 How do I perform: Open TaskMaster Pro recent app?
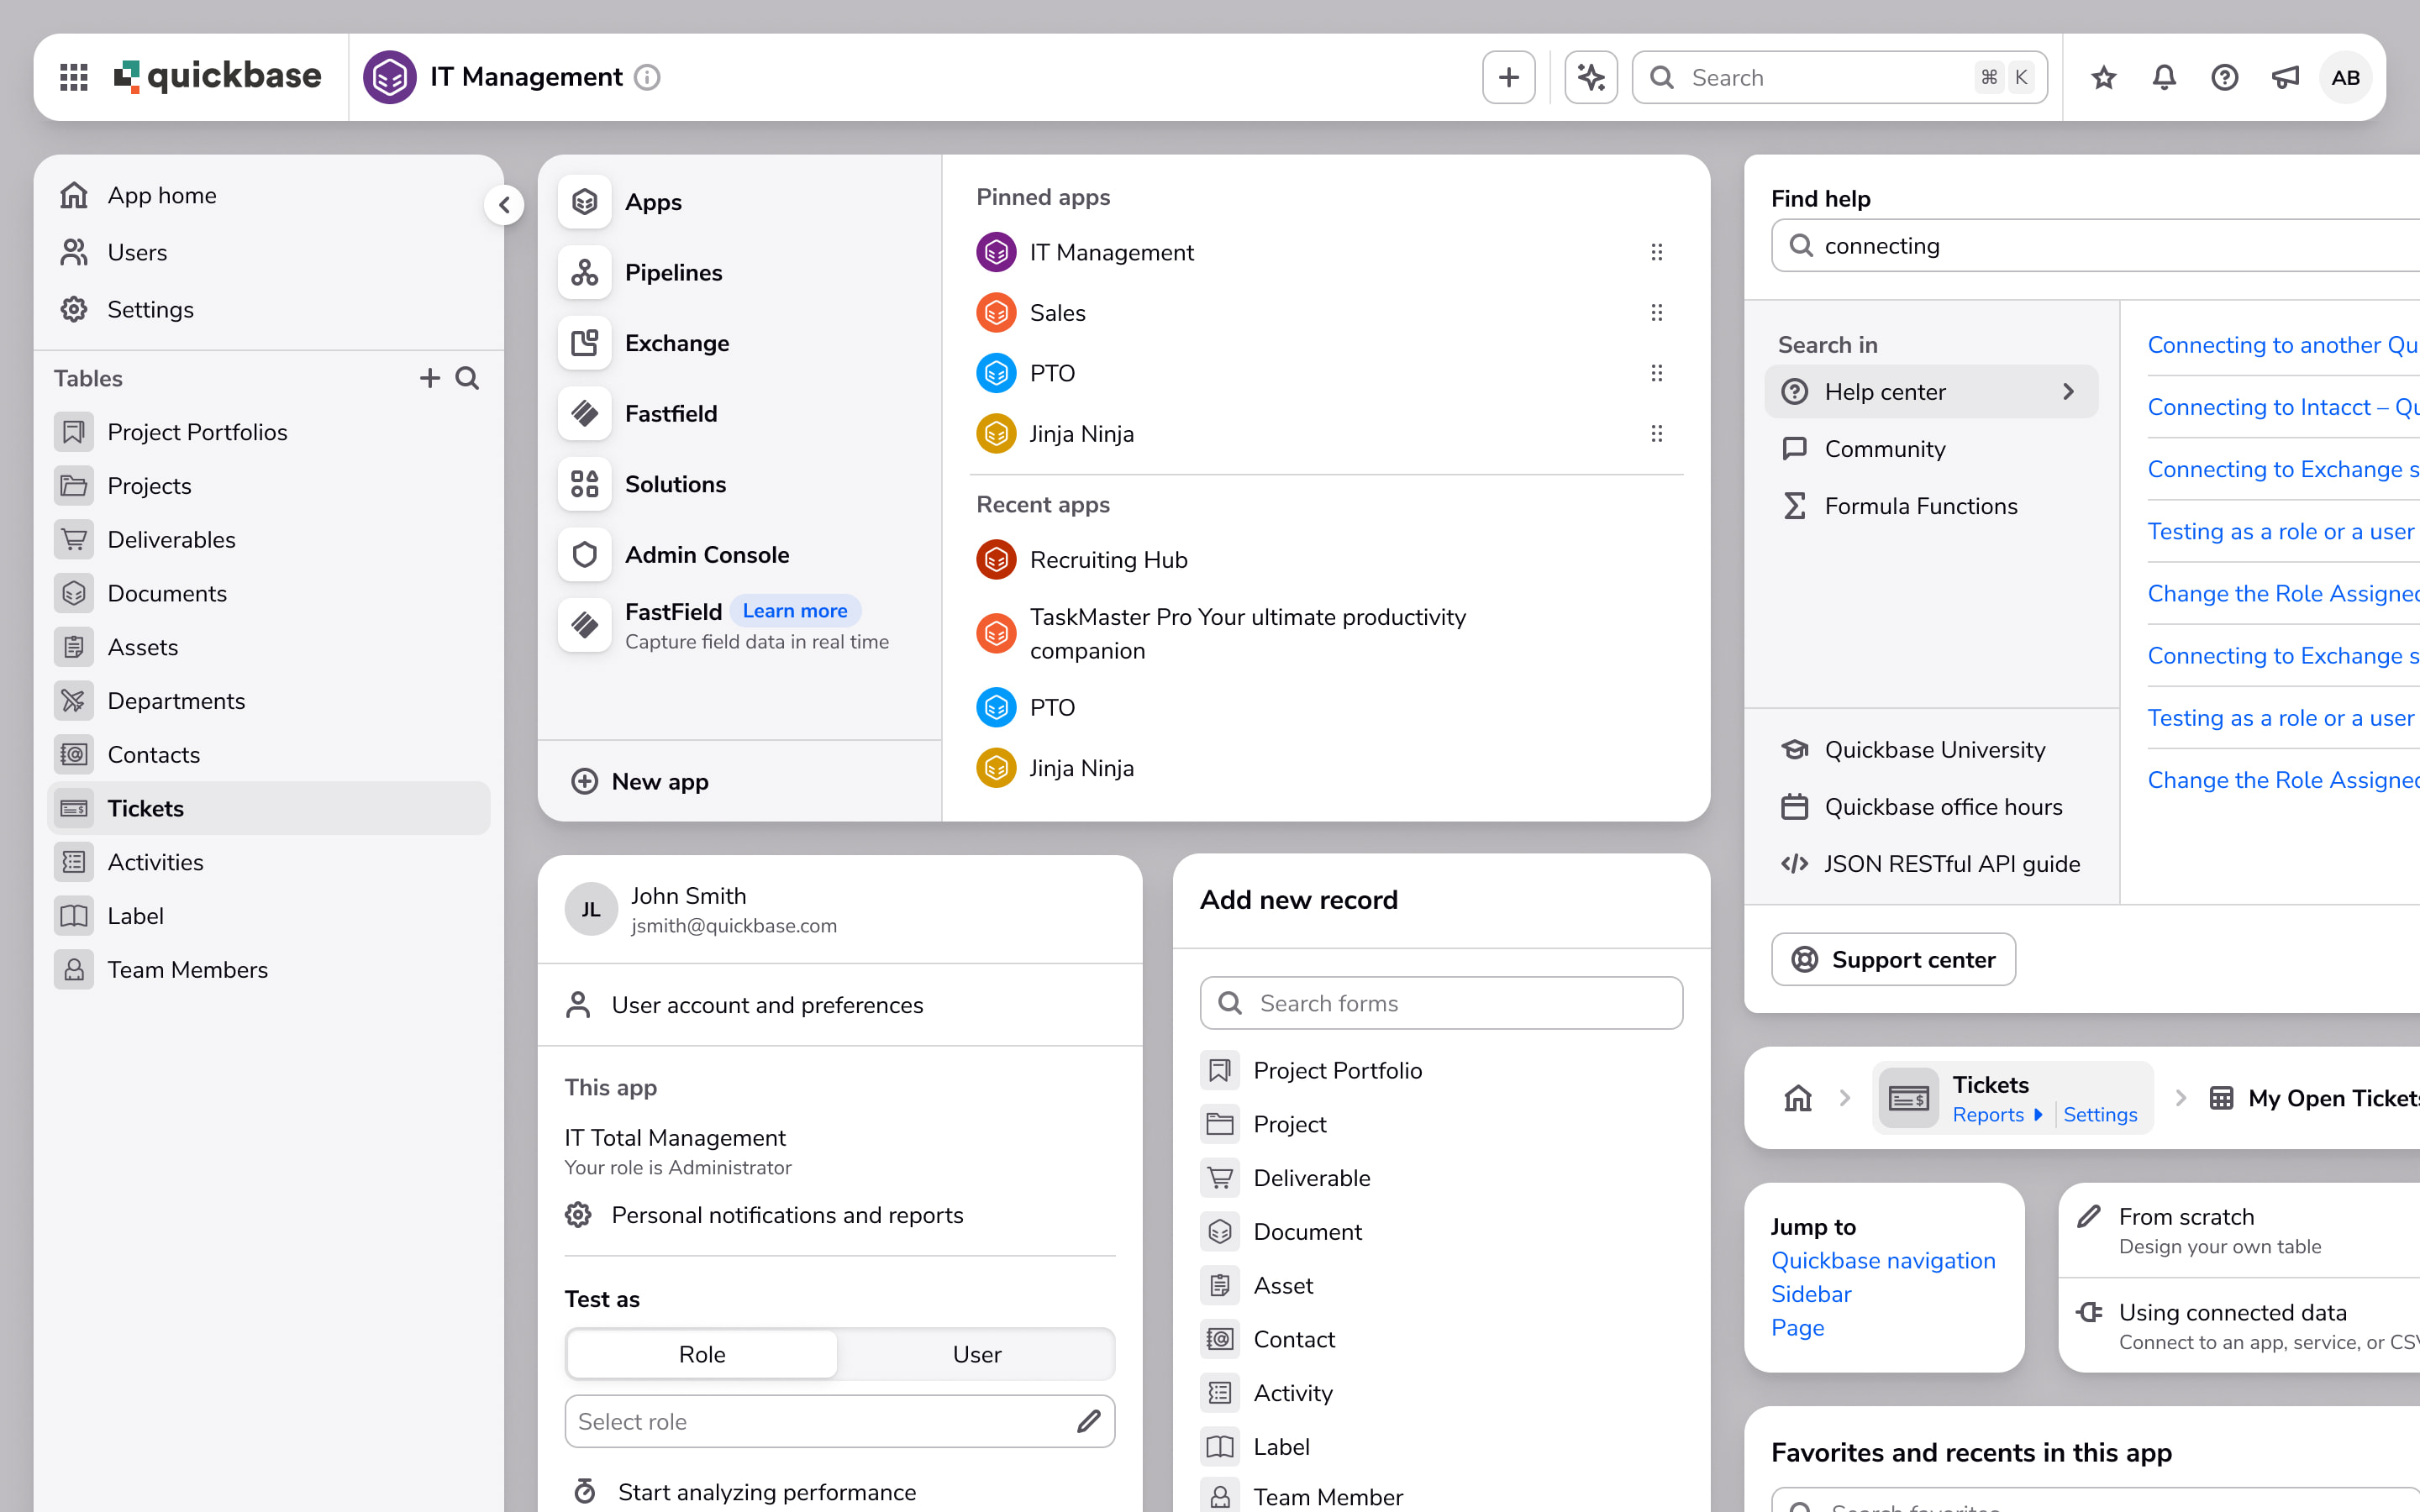click(x=1248, y=634)
